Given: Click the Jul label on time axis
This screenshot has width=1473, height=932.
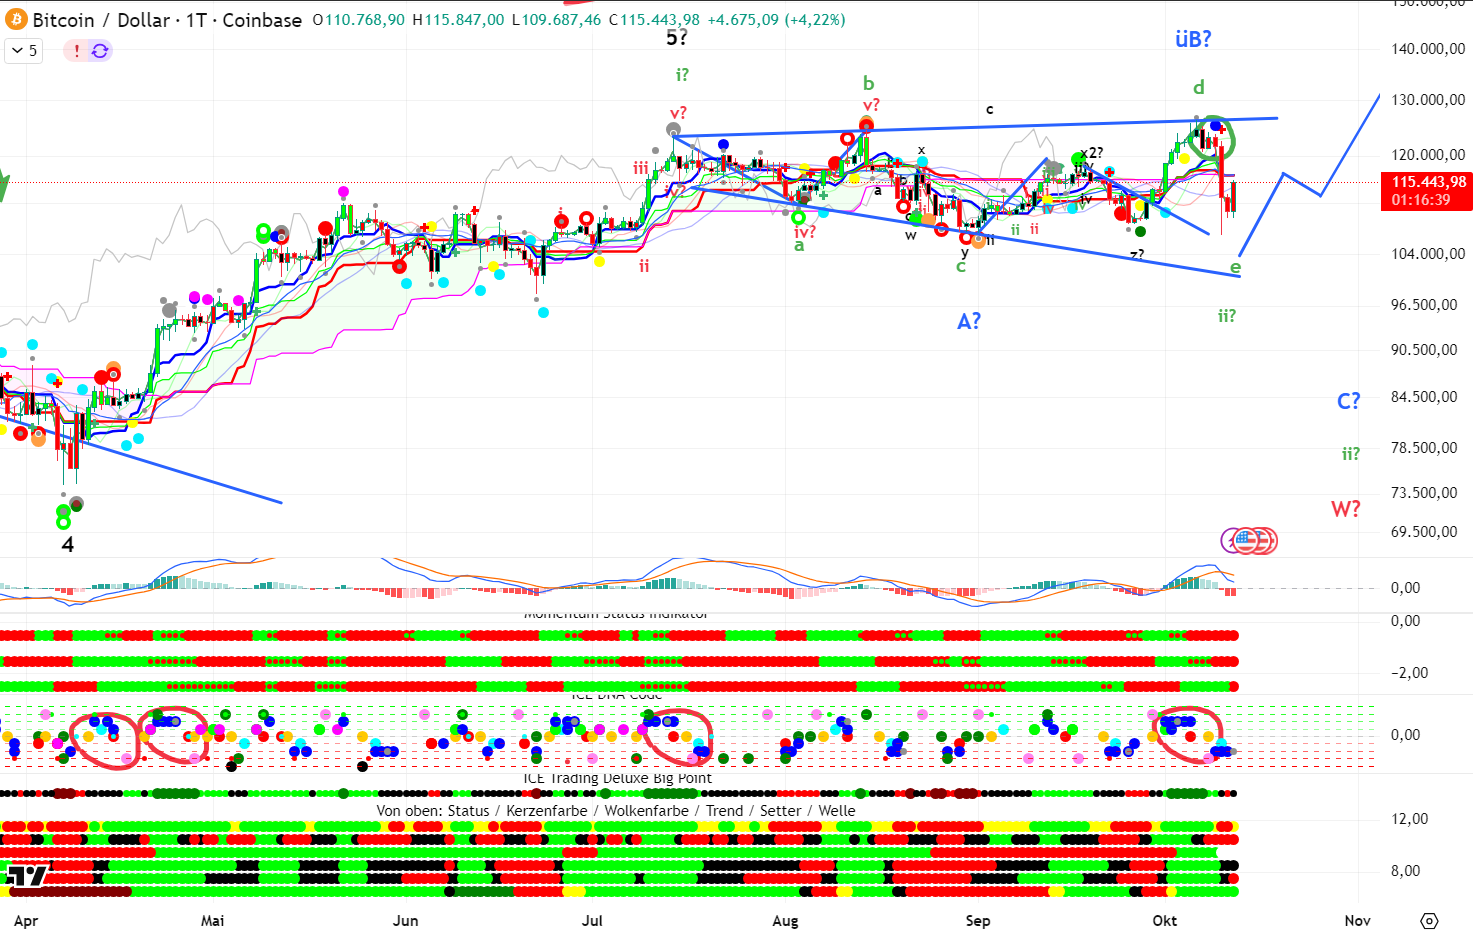Looking at the screenshot, I should [592, 920].
